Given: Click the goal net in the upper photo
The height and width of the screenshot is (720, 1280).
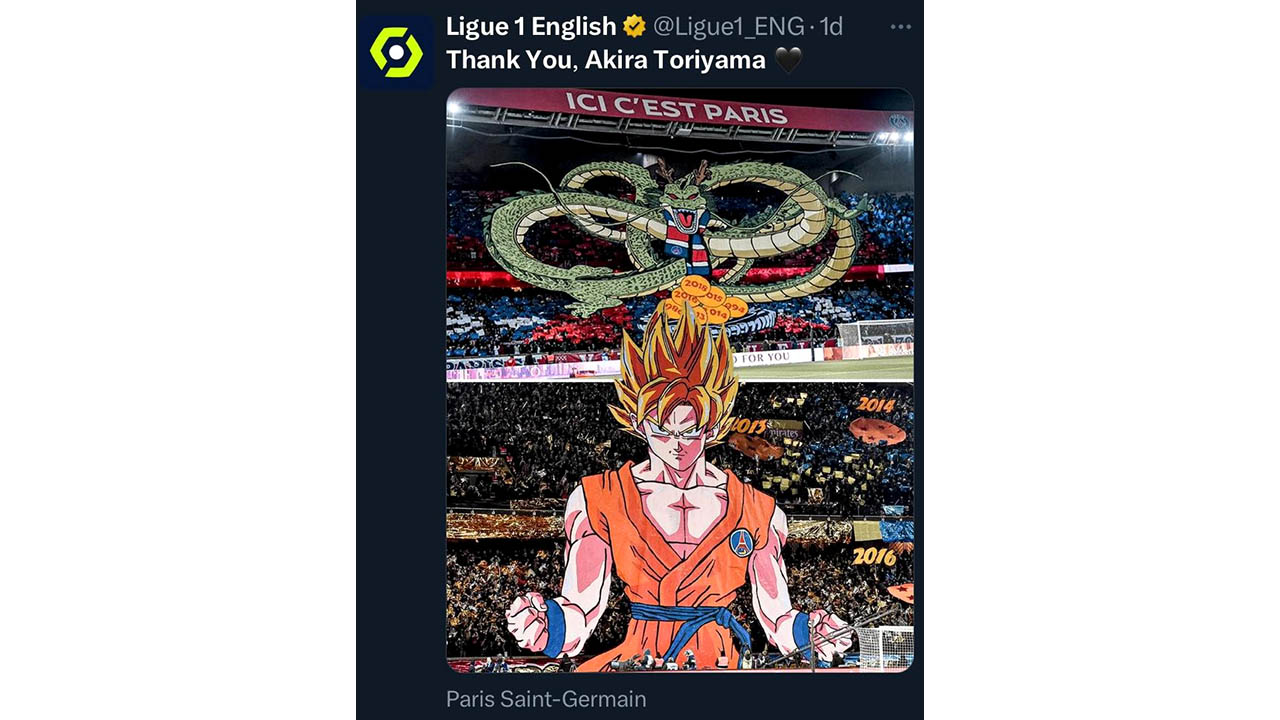Looking at the screenshot, I should point(875,333).
